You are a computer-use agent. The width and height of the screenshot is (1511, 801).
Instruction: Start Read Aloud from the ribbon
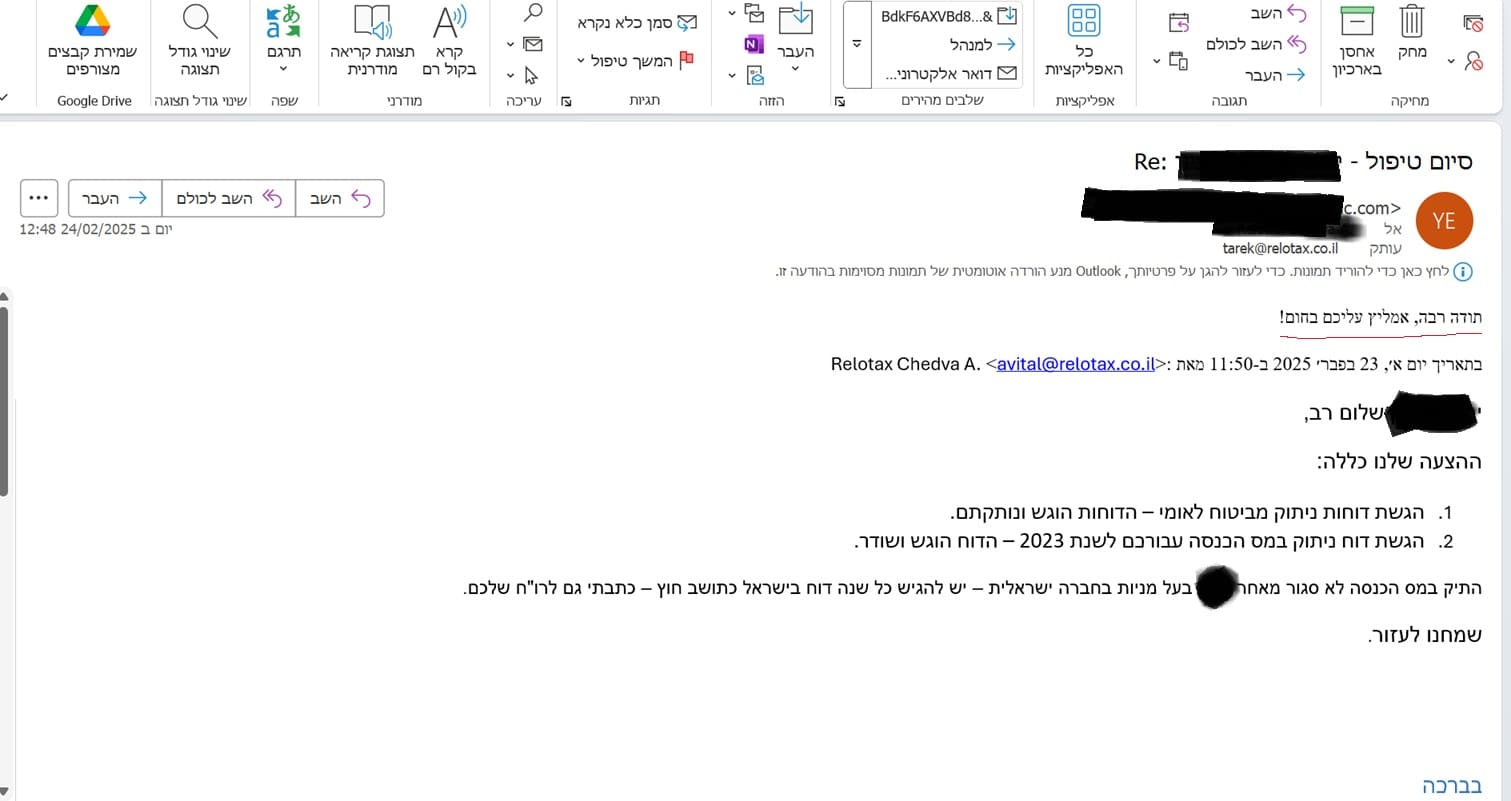[449, 22]
